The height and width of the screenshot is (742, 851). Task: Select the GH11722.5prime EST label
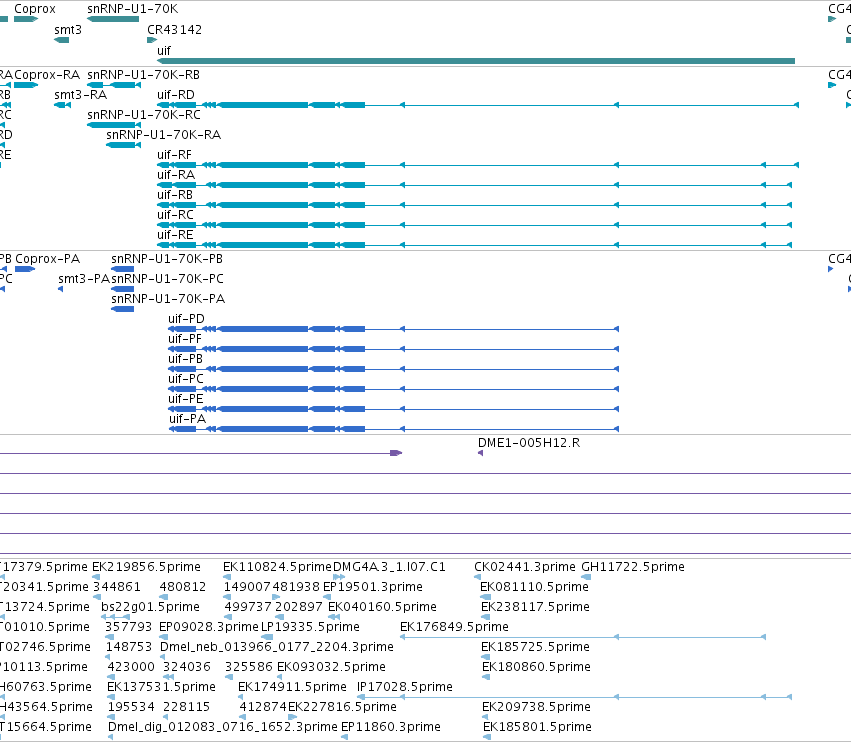pyautogui.click(x=633, y=567)
